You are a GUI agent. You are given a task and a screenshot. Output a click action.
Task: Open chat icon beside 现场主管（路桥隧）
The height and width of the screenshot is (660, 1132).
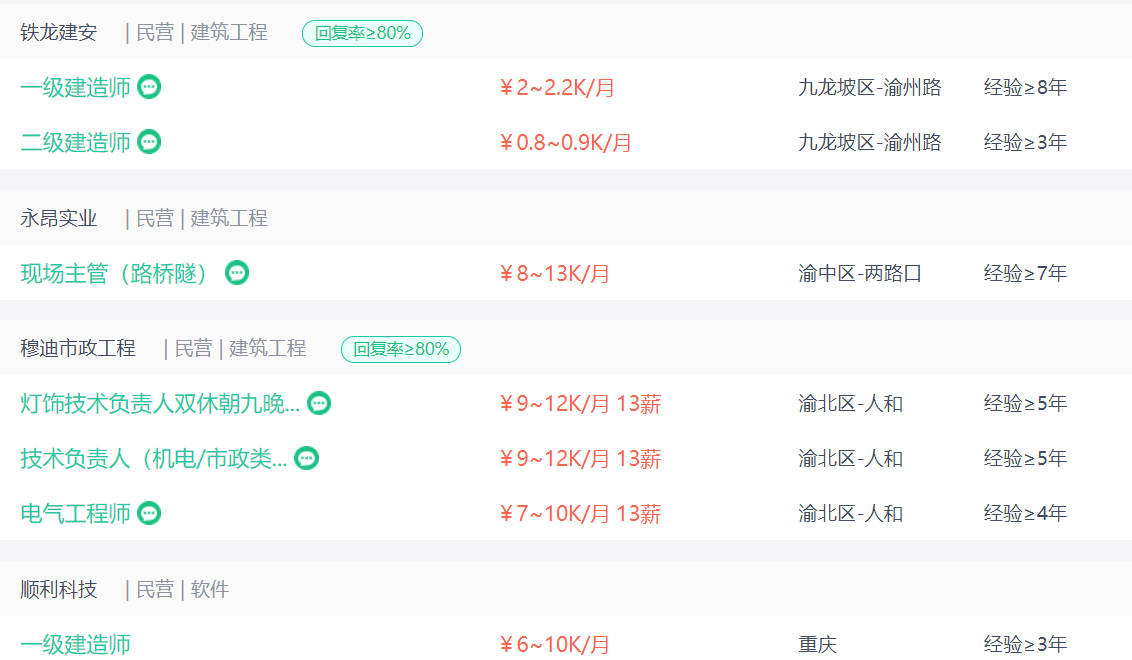(x=237, y=273)
